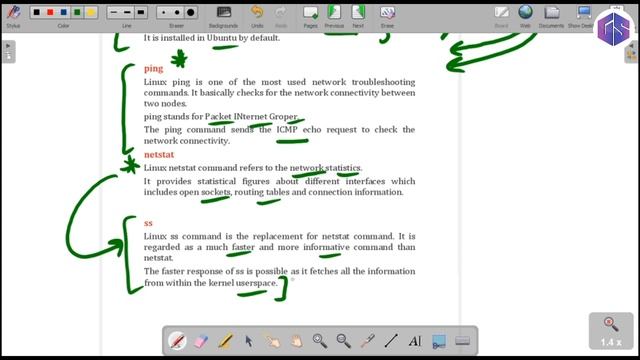Add a new page with Pages
The width and height of the screenshot is (640, 360).
[310, 16]
